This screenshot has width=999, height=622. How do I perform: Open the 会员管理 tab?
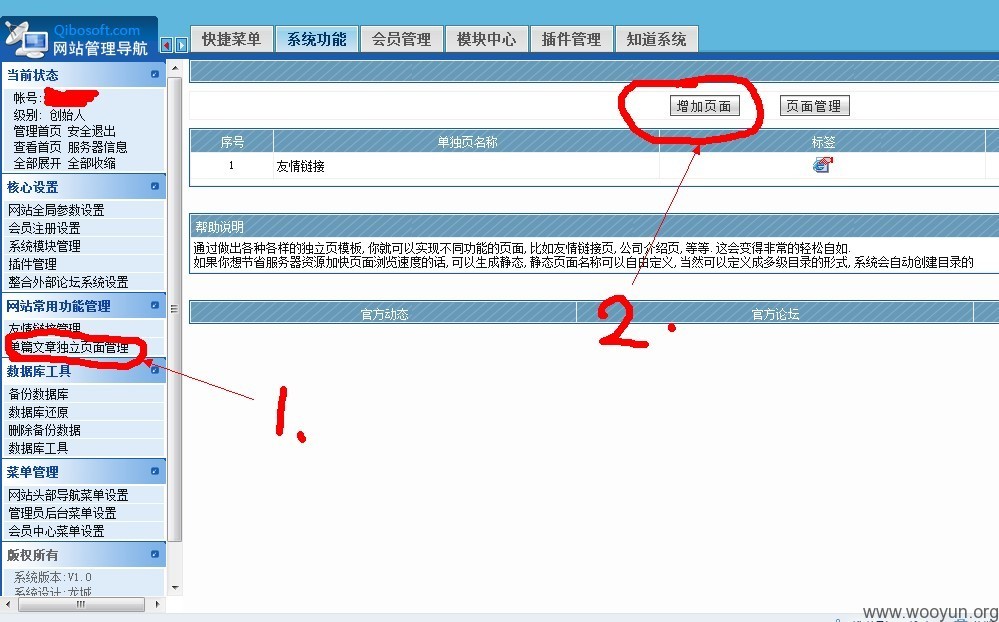pyautogui.click(x=401, y=39)
